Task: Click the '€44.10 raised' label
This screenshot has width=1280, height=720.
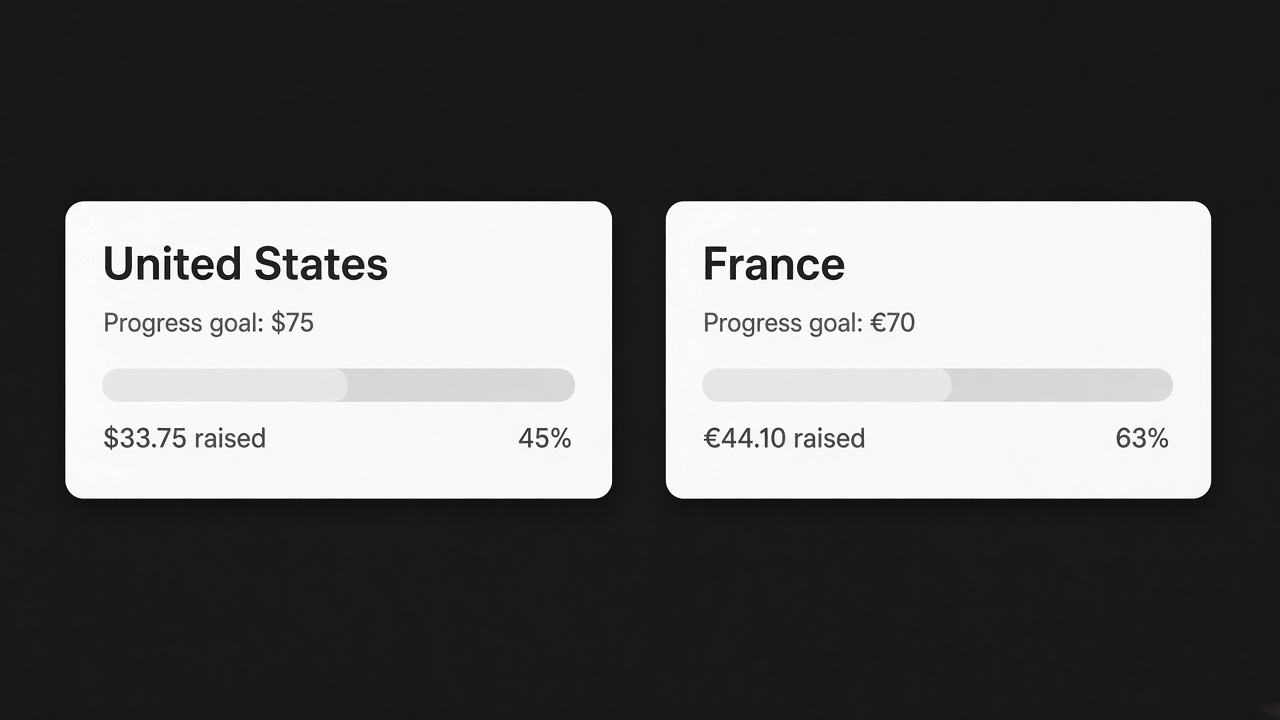Action: click(785, 438)
